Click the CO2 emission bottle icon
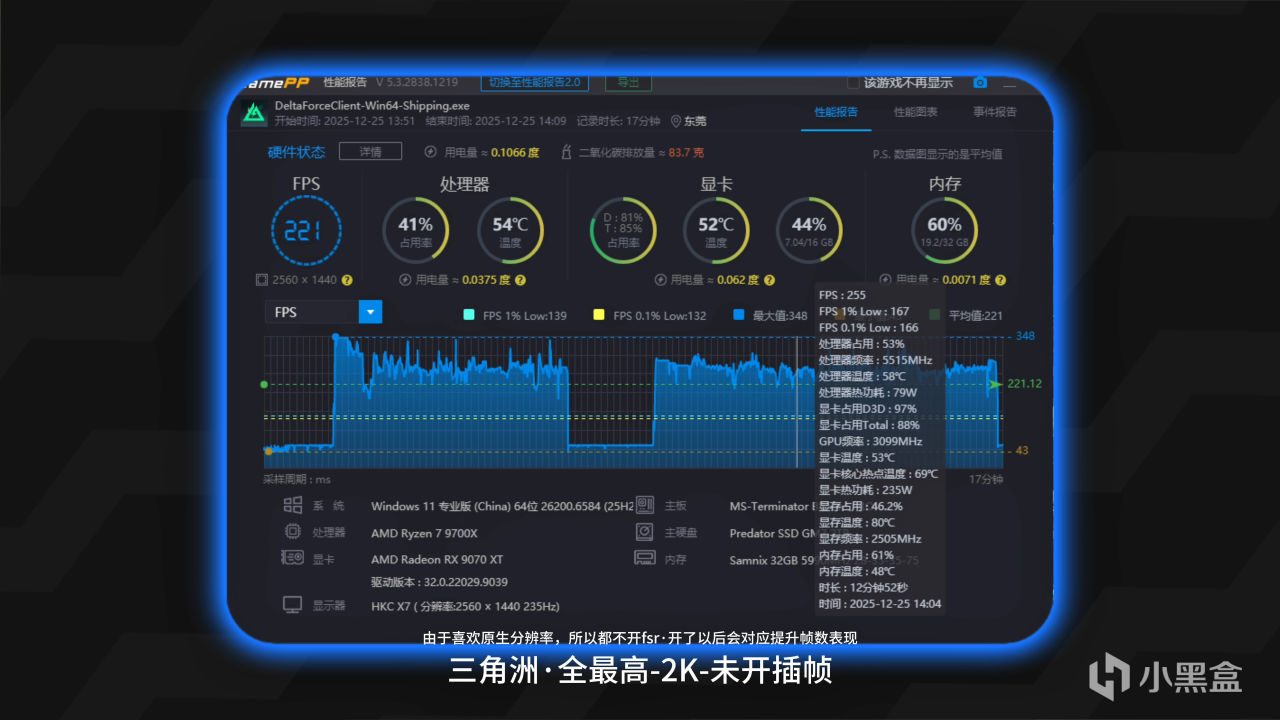The width and height of the screenshot is (1280, 720). [567, 152]
